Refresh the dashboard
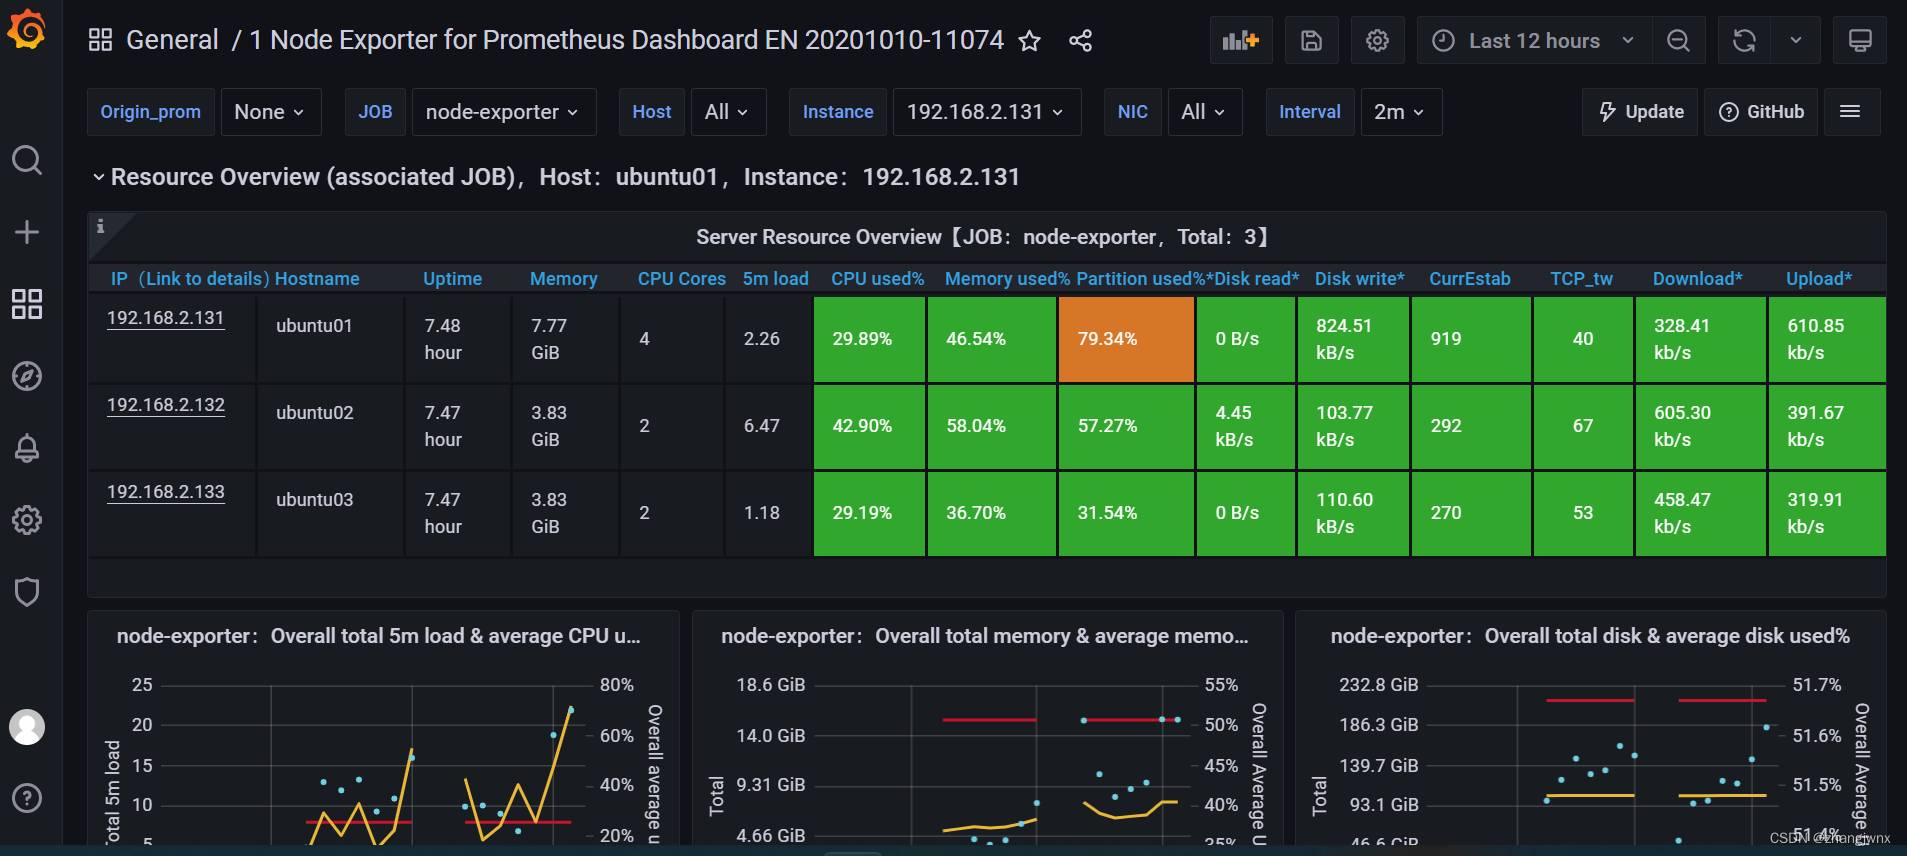Screen dimensions: 1907x856 tap(1744, 41)
